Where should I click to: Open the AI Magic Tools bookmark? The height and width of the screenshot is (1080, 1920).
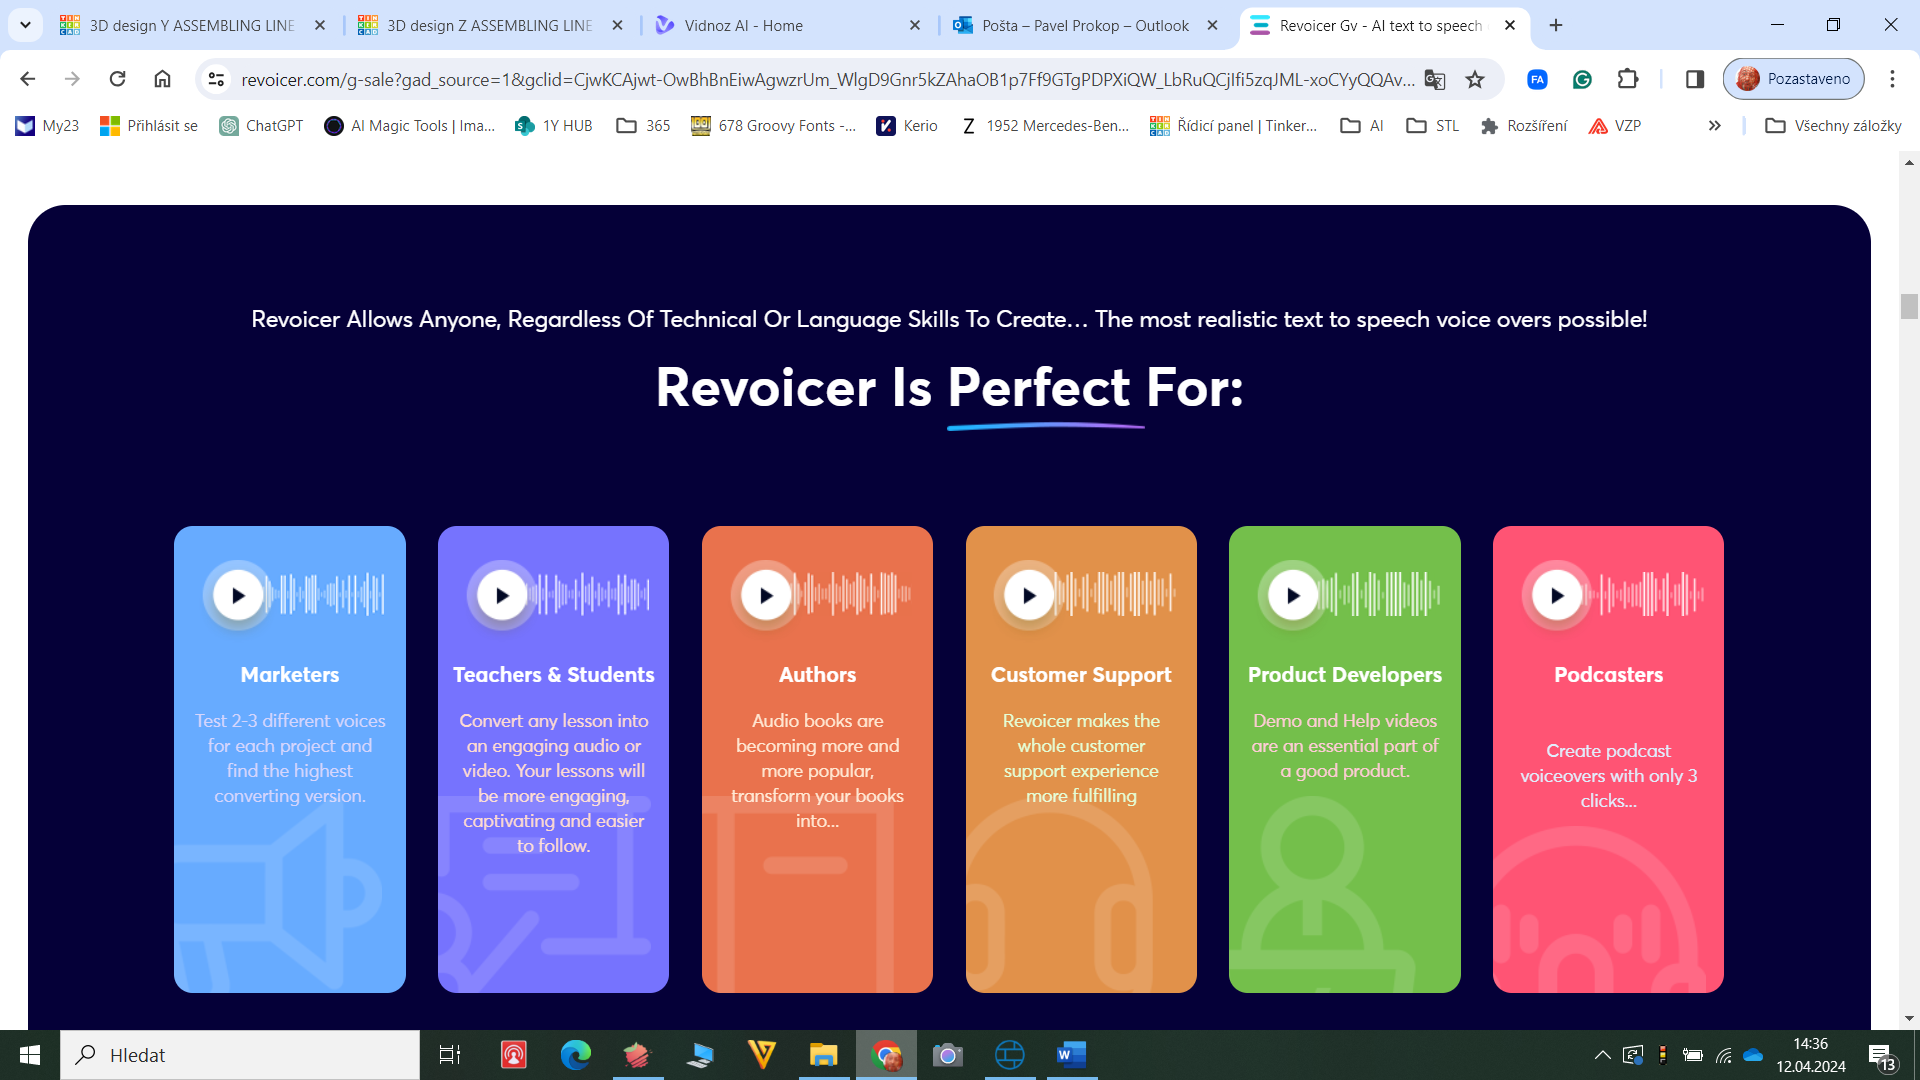click(x=410, y=126)
